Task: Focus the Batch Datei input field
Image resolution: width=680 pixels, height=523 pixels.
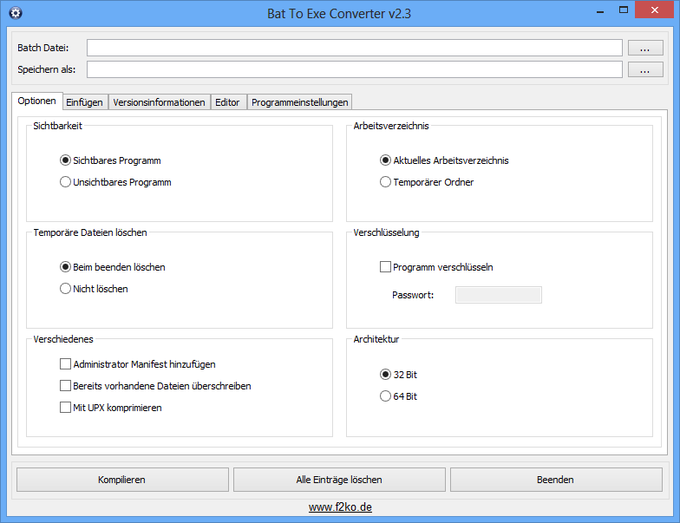Action: click(x=354, y=48)
